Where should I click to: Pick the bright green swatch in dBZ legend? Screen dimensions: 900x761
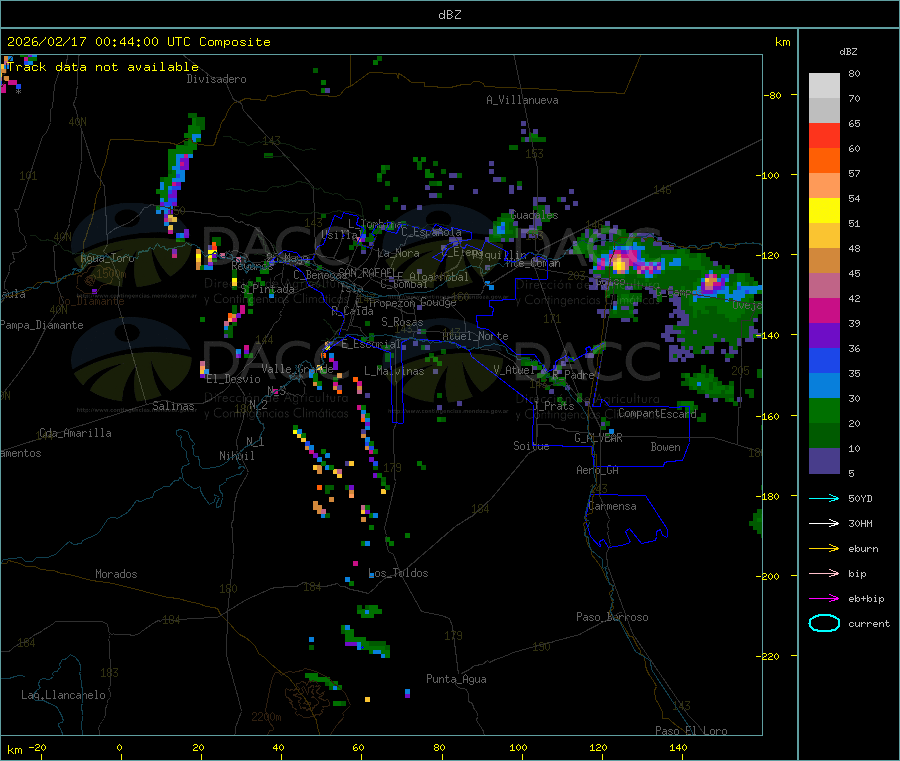[824, 410]
